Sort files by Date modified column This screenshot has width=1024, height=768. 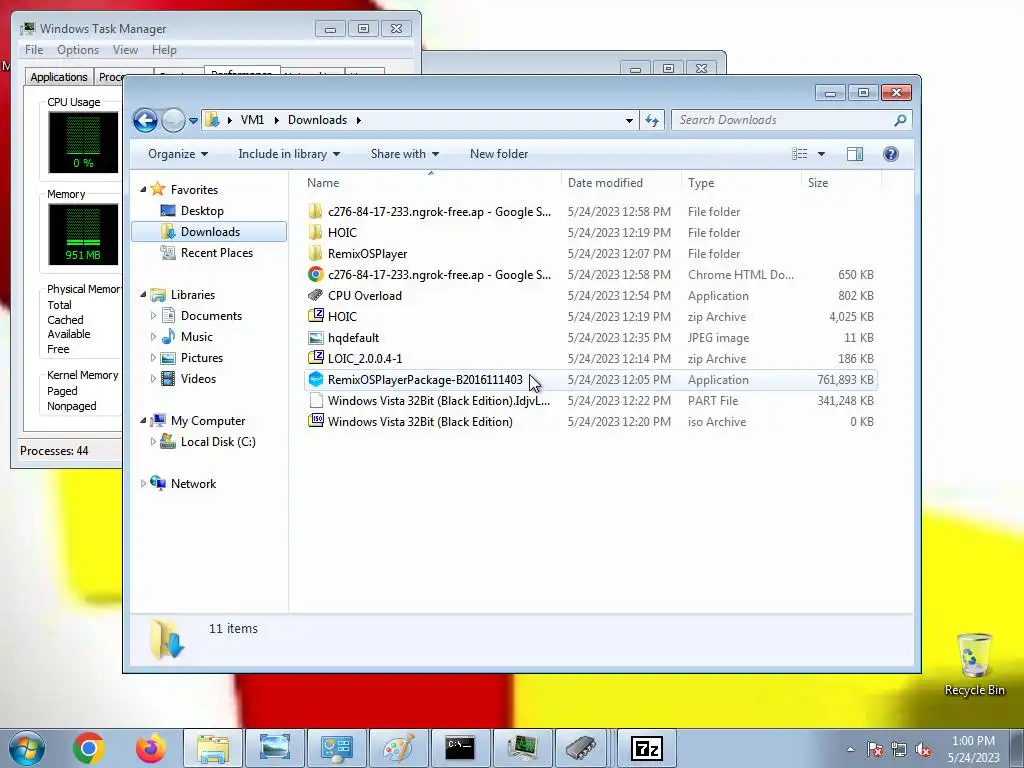coord(621,183)
